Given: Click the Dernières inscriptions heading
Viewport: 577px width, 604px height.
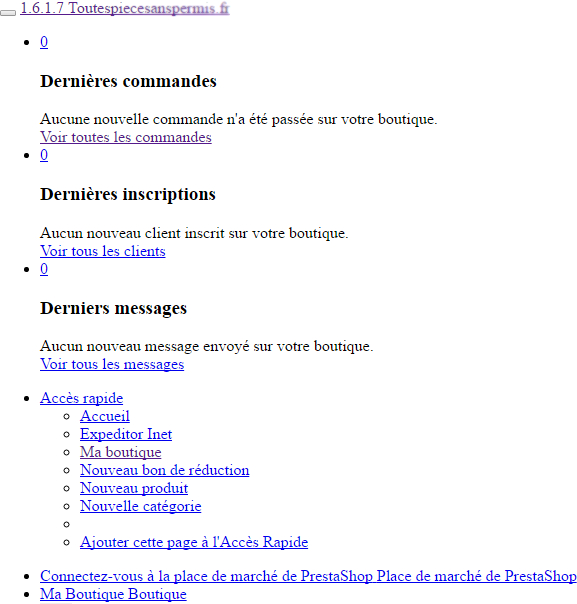Looking at the screenshot, I should pos(128,195).
